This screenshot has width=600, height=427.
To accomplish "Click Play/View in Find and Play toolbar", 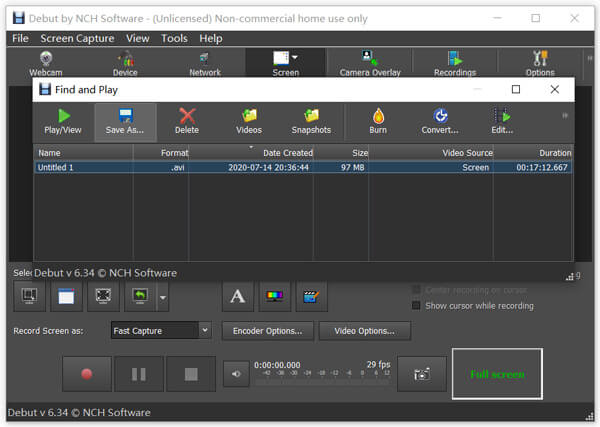I will point(63,122).
